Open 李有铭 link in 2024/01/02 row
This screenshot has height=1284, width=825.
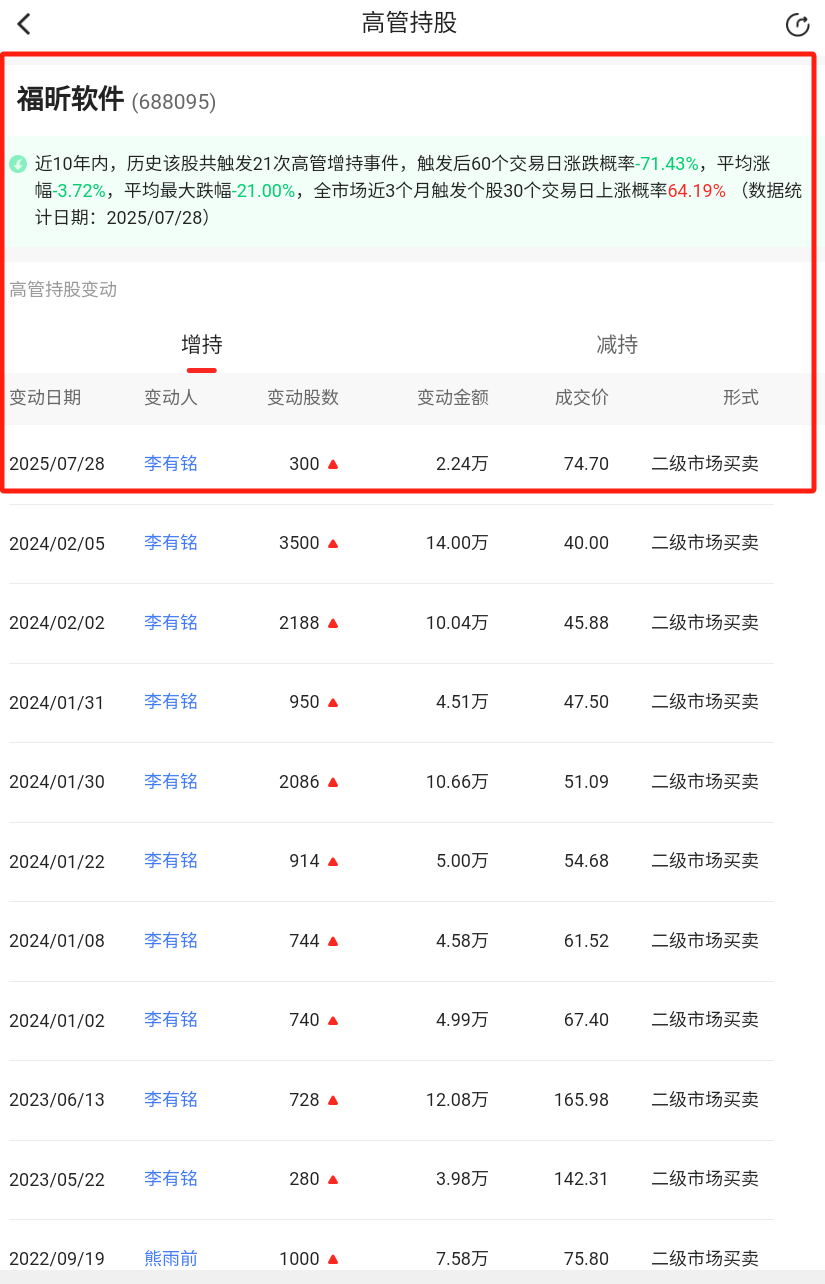[x=171, y=1020]
